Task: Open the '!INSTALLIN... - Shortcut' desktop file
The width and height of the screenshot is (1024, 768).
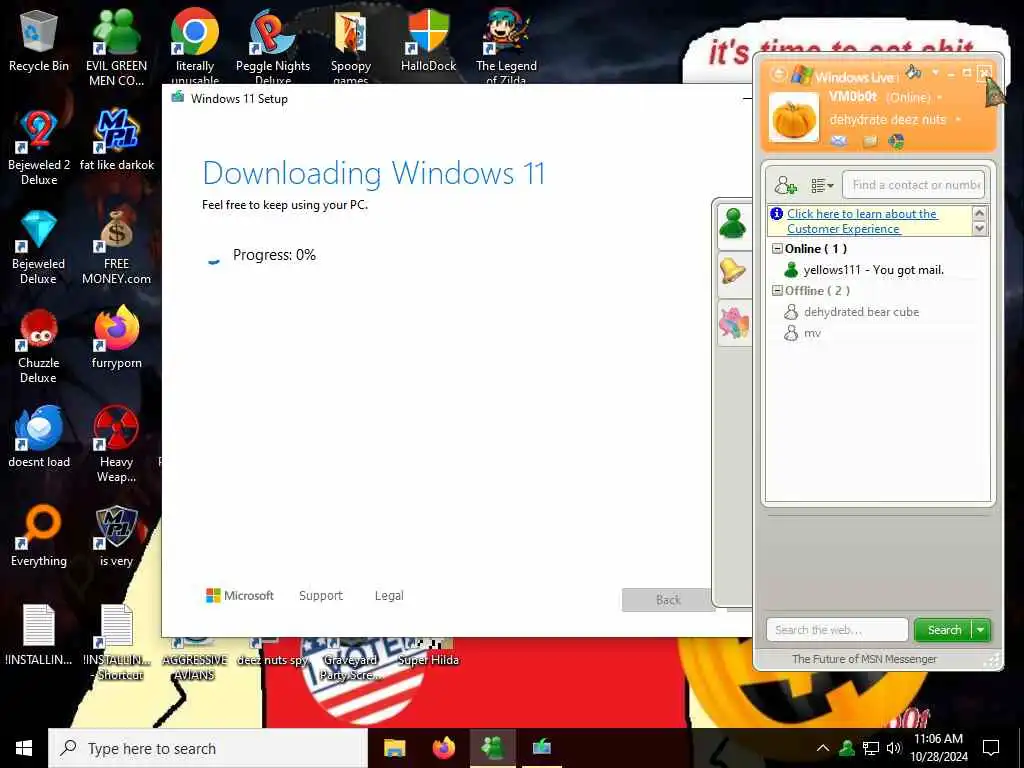Action: point(116,643)
